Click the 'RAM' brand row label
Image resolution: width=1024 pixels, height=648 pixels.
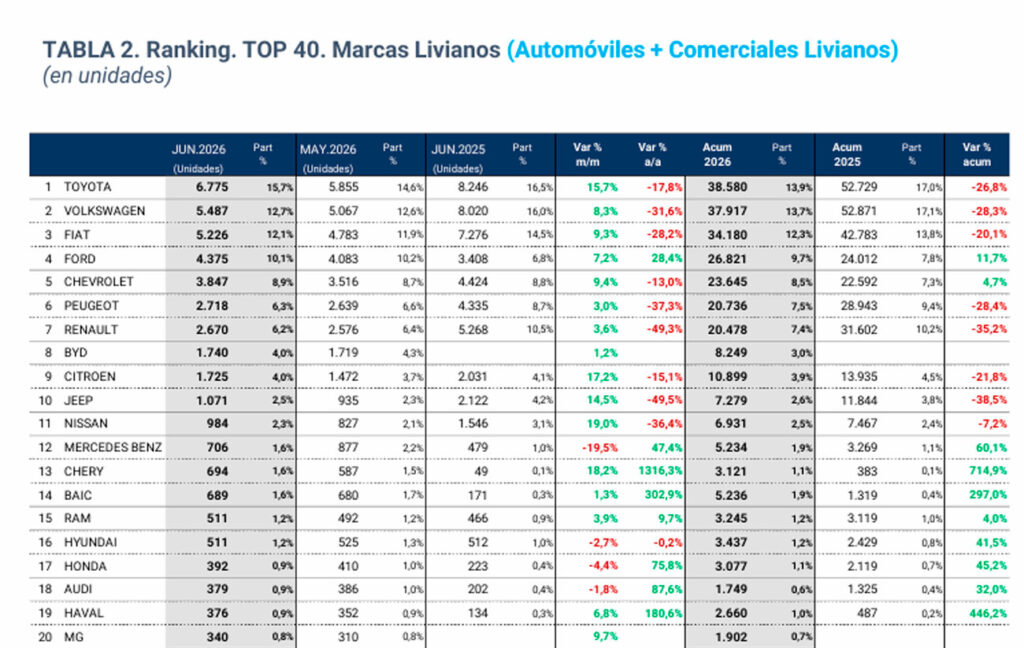pyautogui.click(x=77, y=518)
